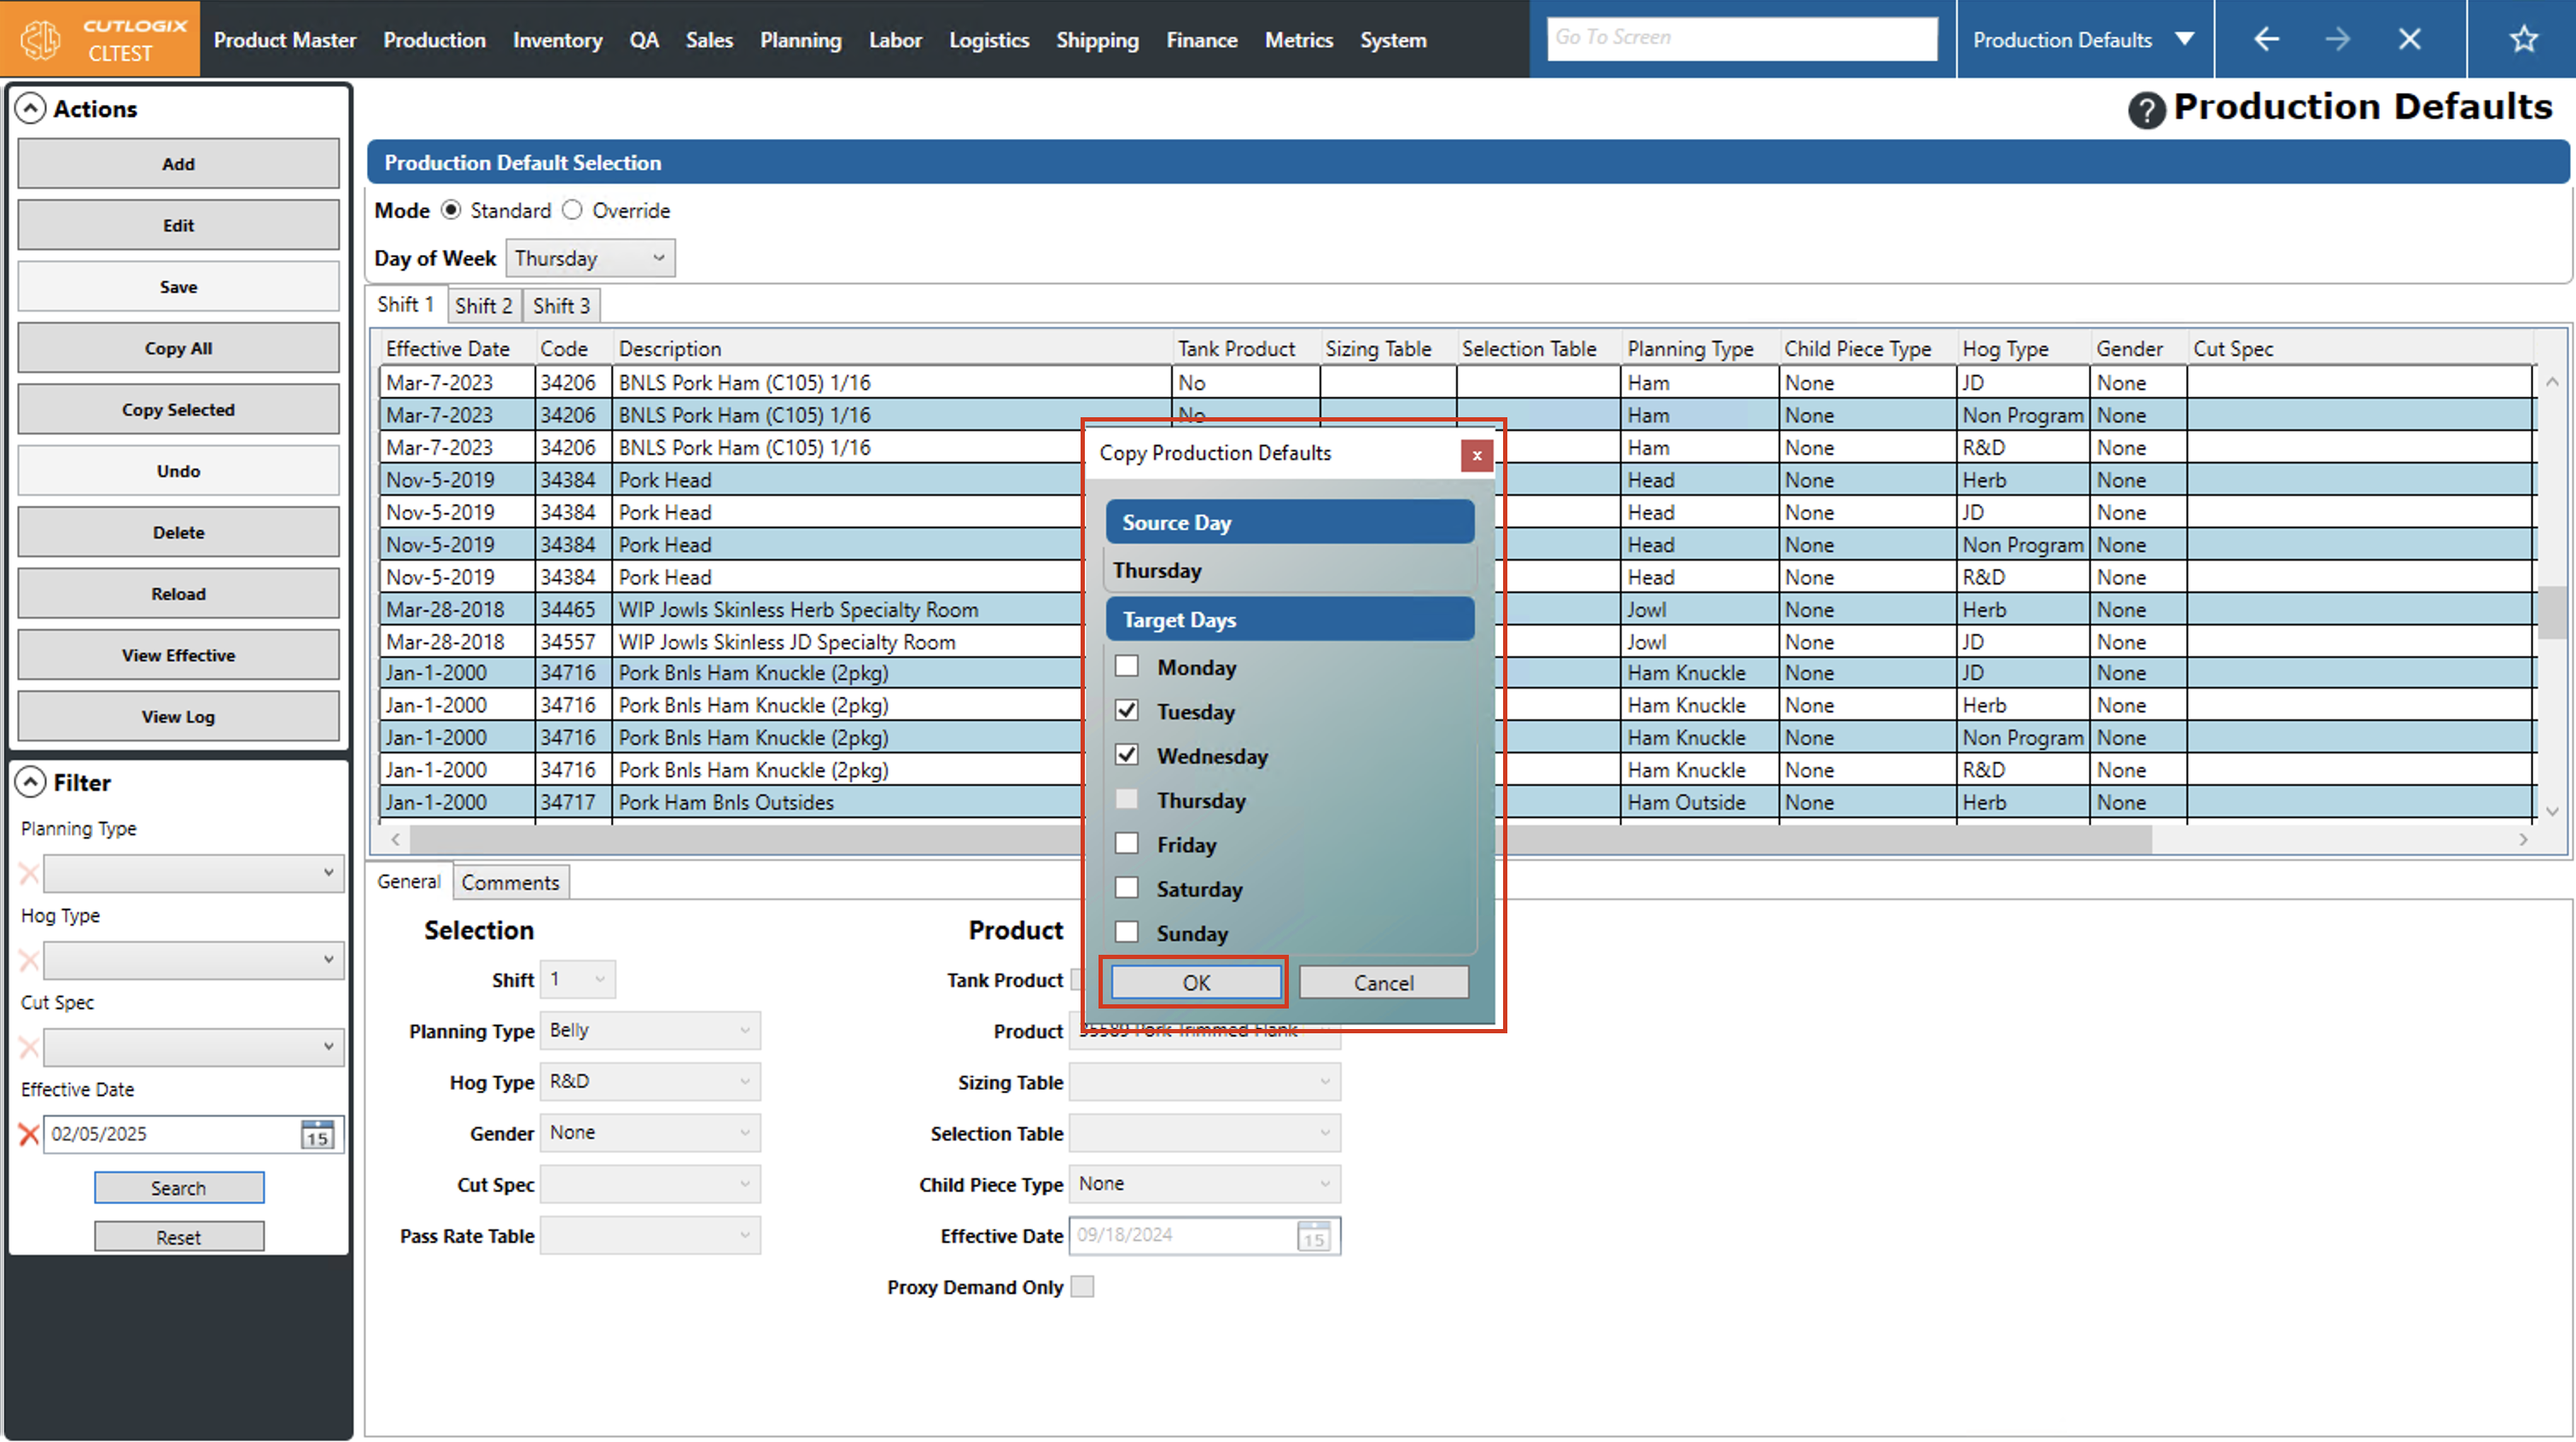
Task: Click the help question mark icon
Action: tap(2146, 110)
